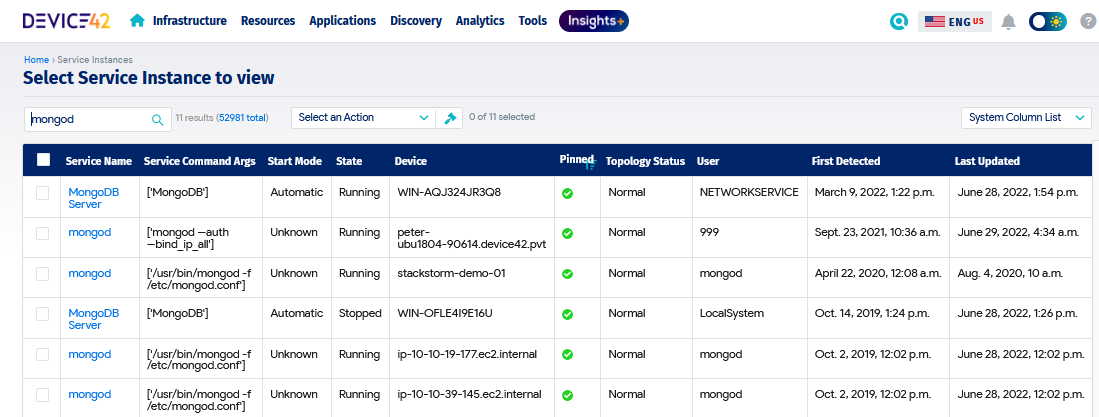1099x417 pixels.
Task: Expand the Select an Action dropdown
Action: (363, 118)
